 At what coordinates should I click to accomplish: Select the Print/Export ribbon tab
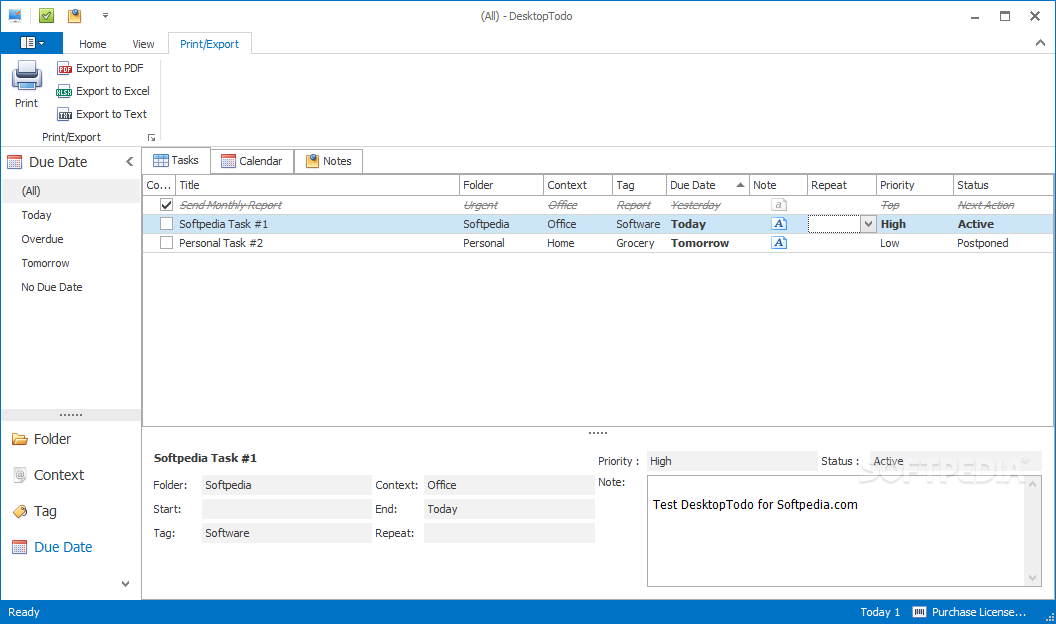tap(209, 44)
